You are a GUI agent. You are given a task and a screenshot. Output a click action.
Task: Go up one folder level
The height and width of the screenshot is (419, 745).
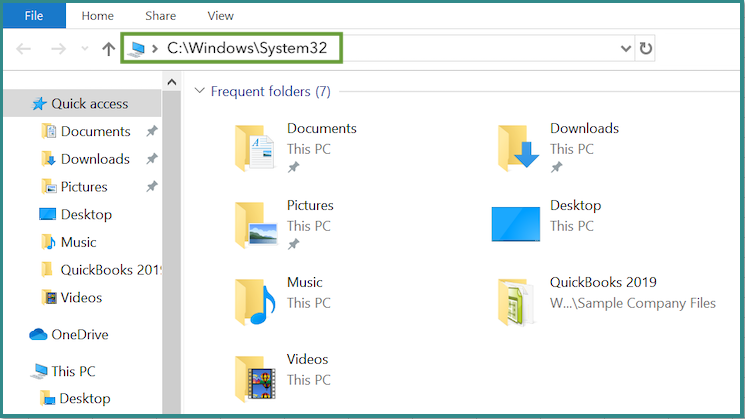[108, 48]
